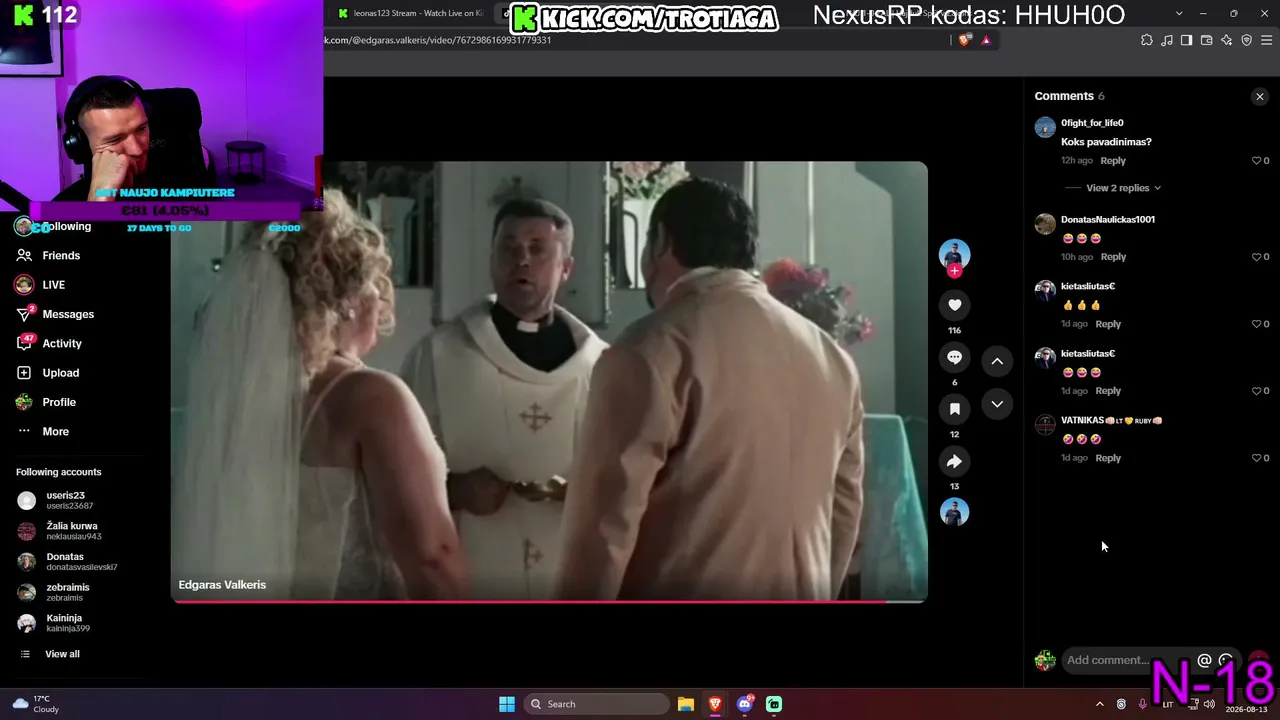
Task: Open the Brave Wallet icon
Action: (x=1206, y=40)
